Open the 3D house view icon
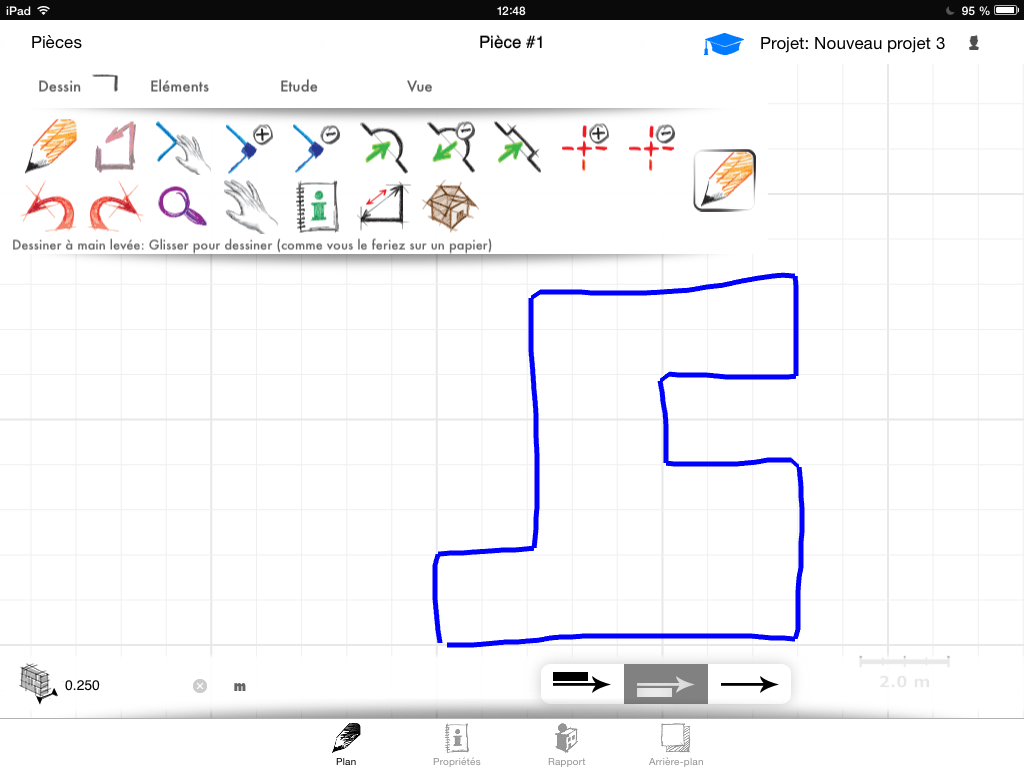 point(451,205)
